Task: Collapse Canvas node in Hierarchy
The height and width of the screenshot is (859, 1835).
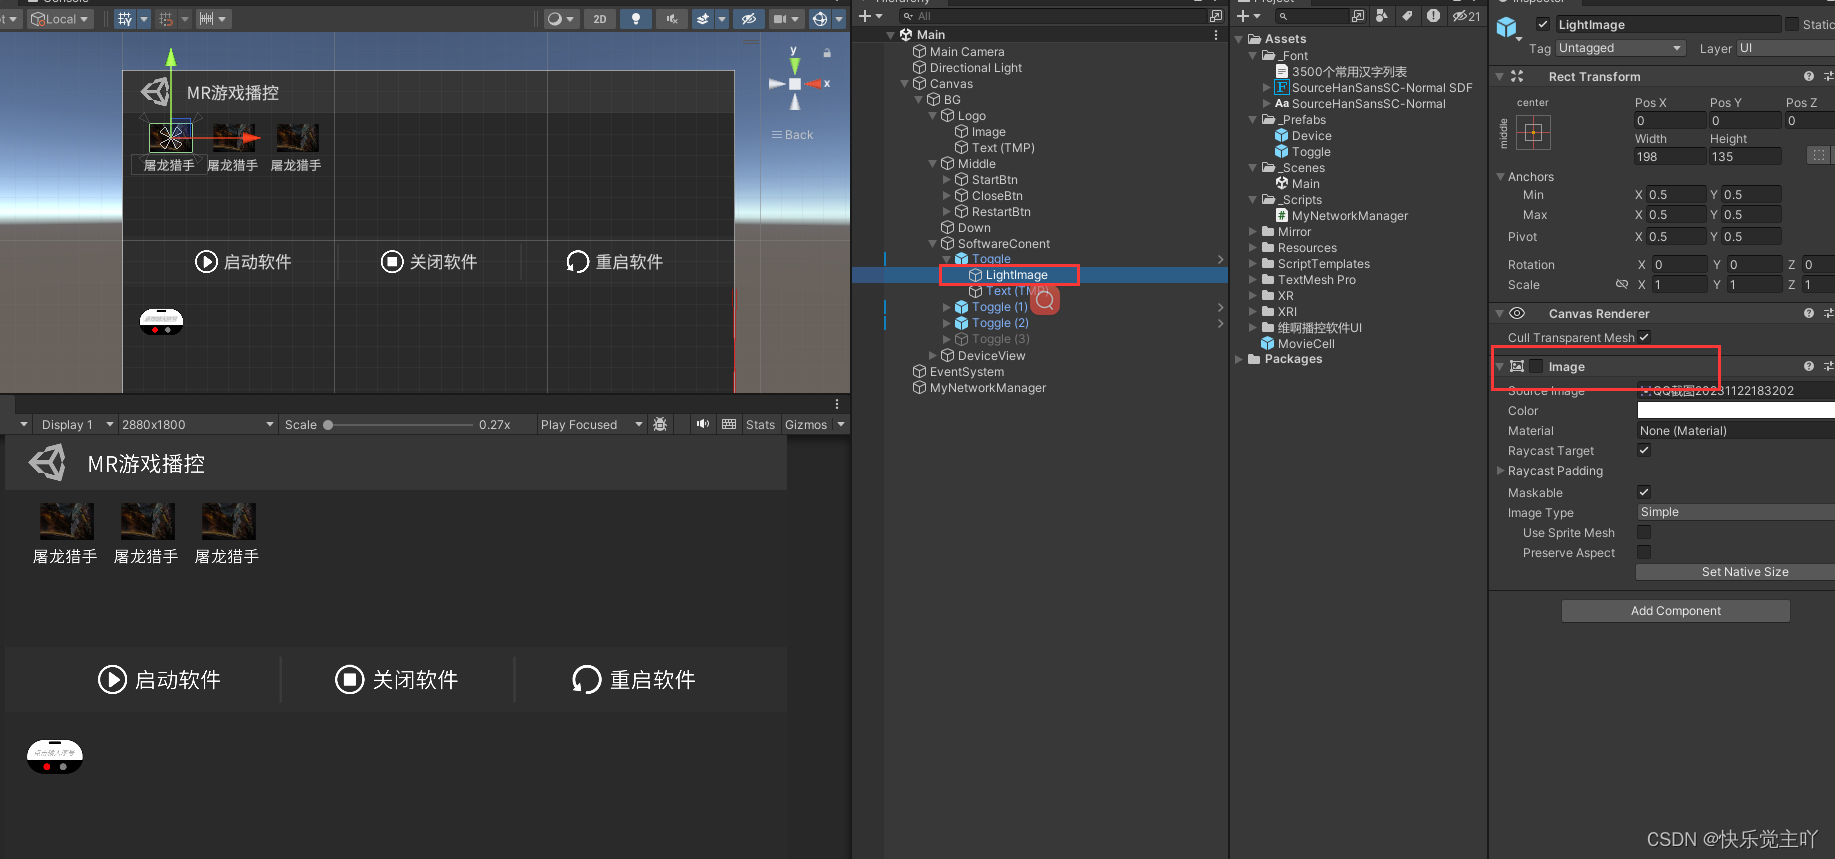Action: coord(905,84)
